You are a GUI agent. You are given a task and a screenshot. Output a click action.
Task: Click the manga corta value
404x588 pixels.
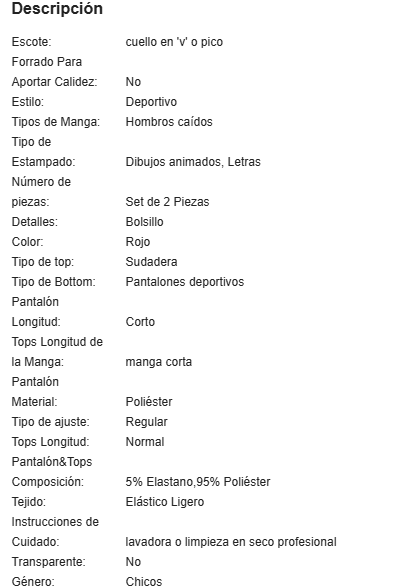[x=159, y=362]
